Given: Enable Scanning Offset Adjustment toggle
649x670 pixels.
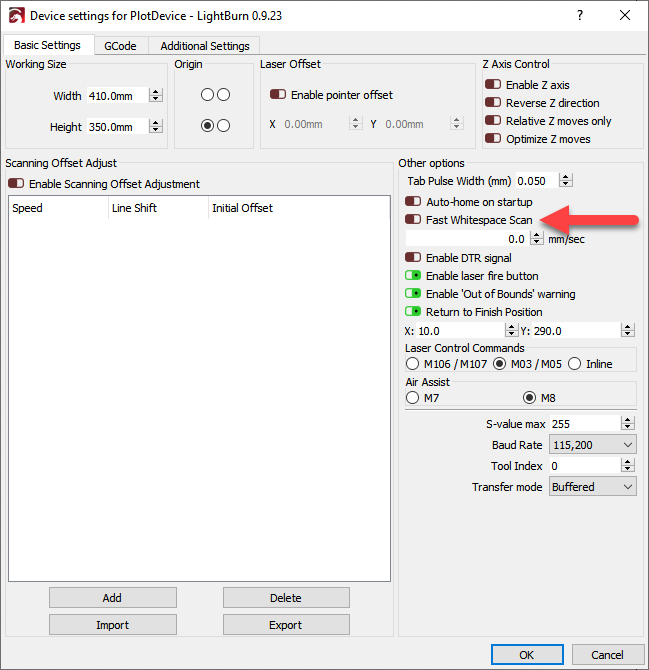Looking at the screenshot, I should coord(16,183).
